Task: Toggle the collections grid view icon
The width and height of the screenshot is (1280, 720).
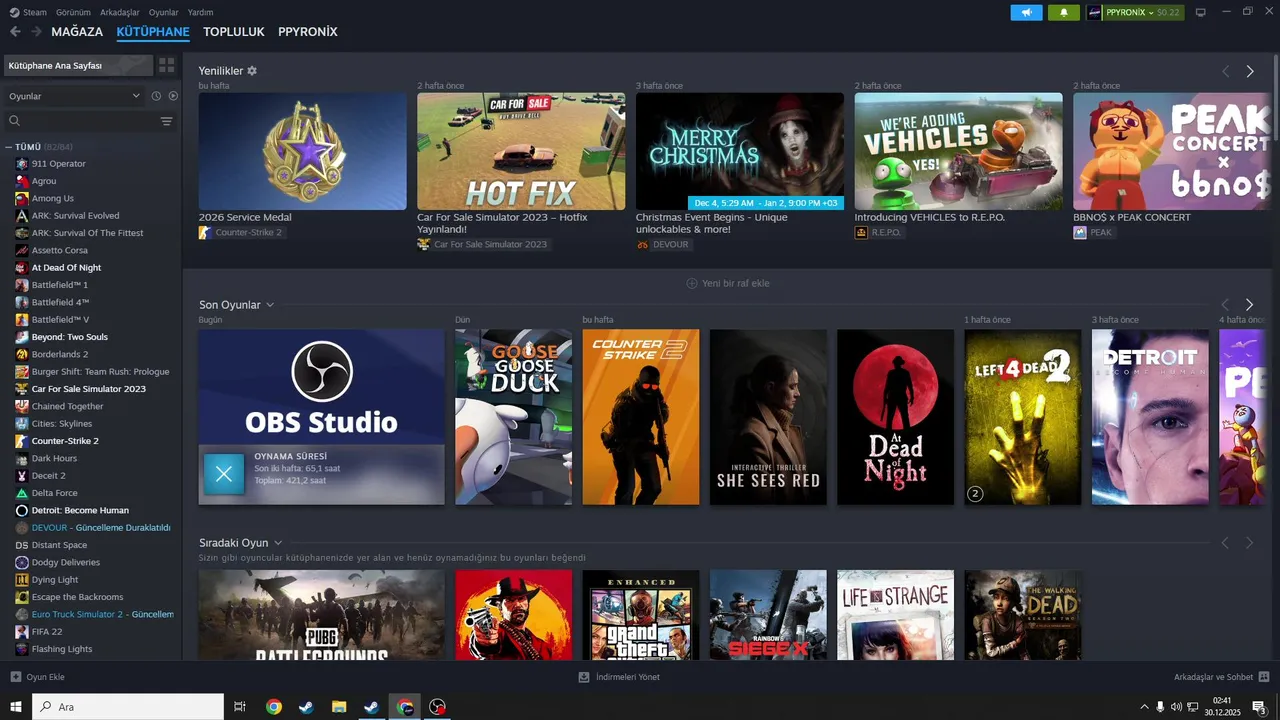Action: (x=166, y=65)
